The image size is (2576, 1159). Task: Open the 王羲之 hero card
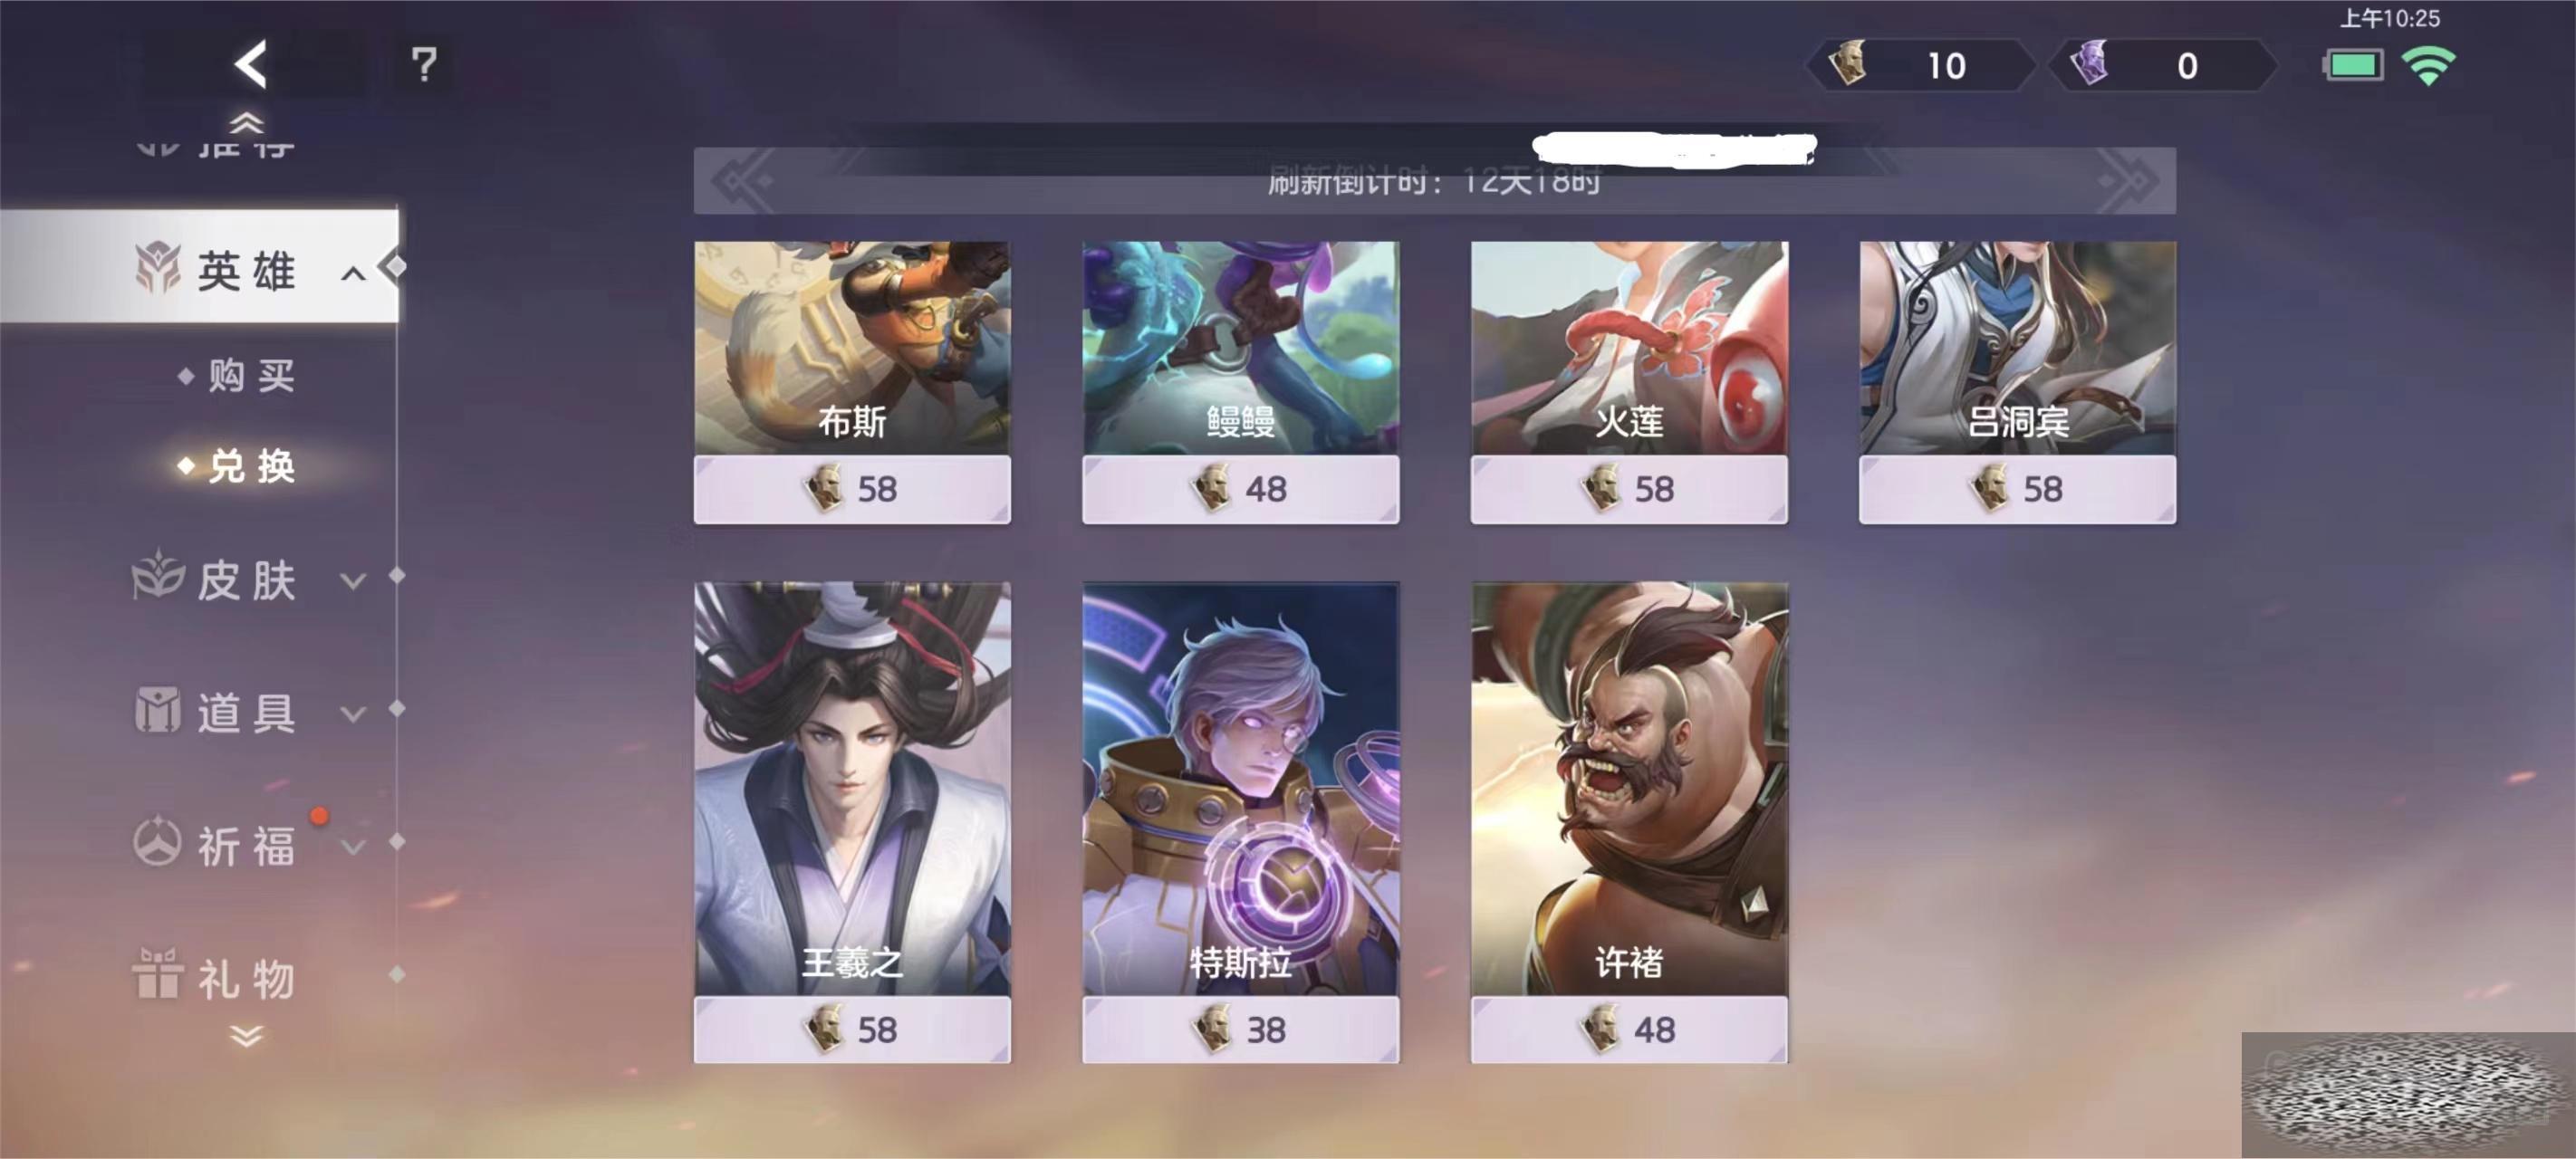click(x=852, y=789)
